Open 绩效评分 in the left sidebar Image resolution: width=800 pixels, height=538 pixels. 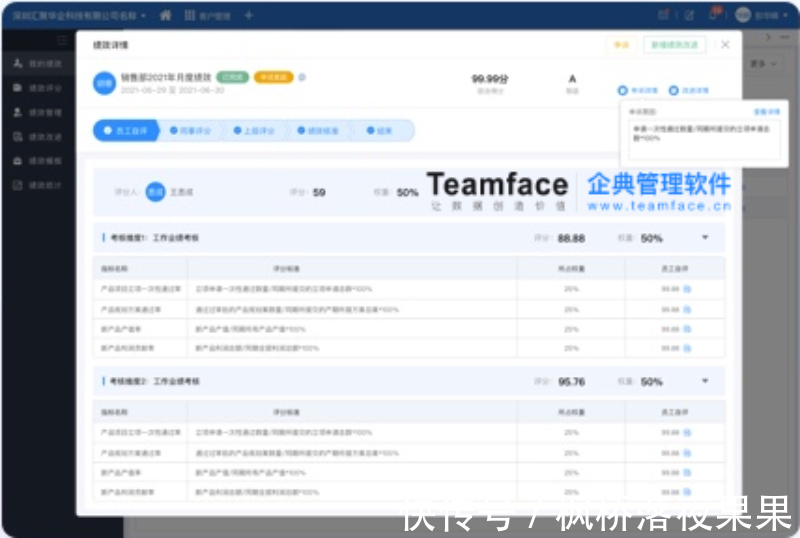coord(38,88)
